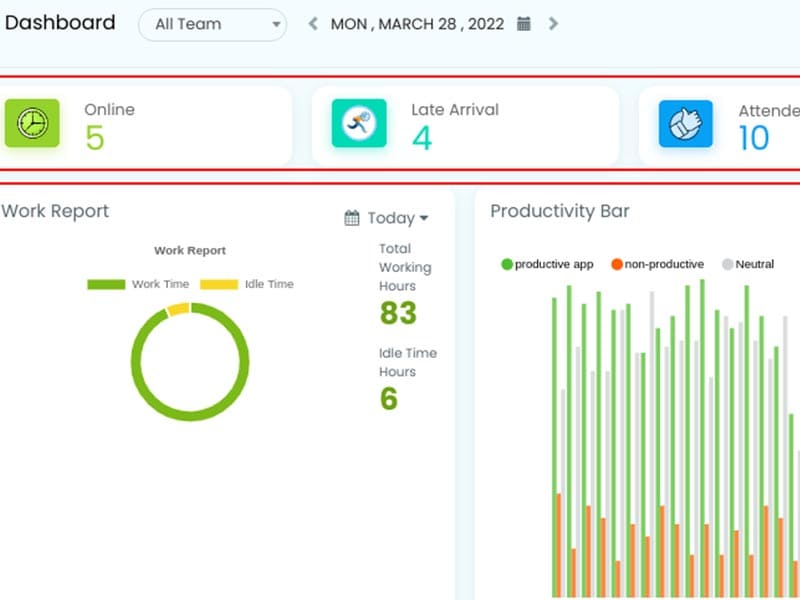800x600 pixels.
Task: Go to next day with right arrow
Action: pos(554,24)
